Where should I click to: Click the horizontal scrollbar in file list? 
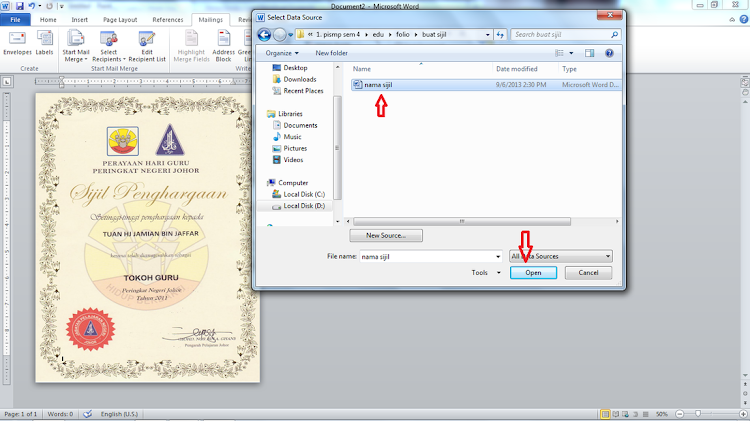click(462, 221)
